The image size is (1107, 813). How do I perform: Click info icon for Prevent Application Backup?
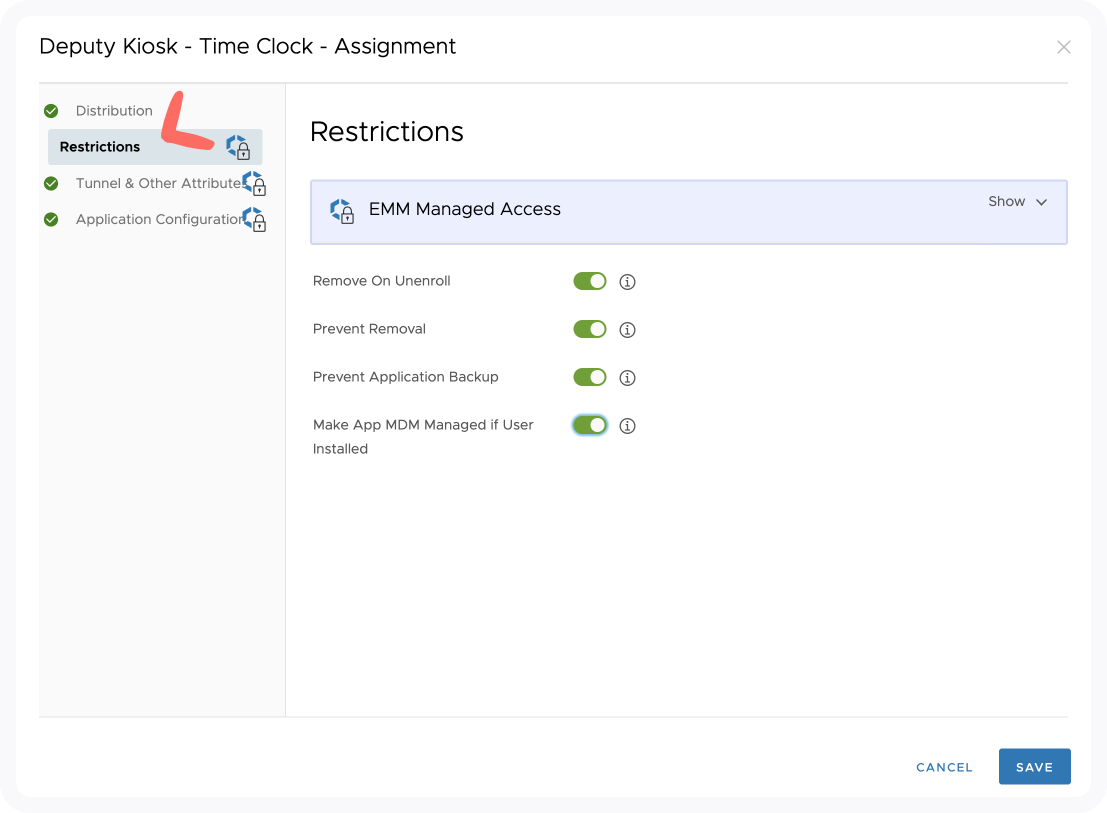[628, 378]
